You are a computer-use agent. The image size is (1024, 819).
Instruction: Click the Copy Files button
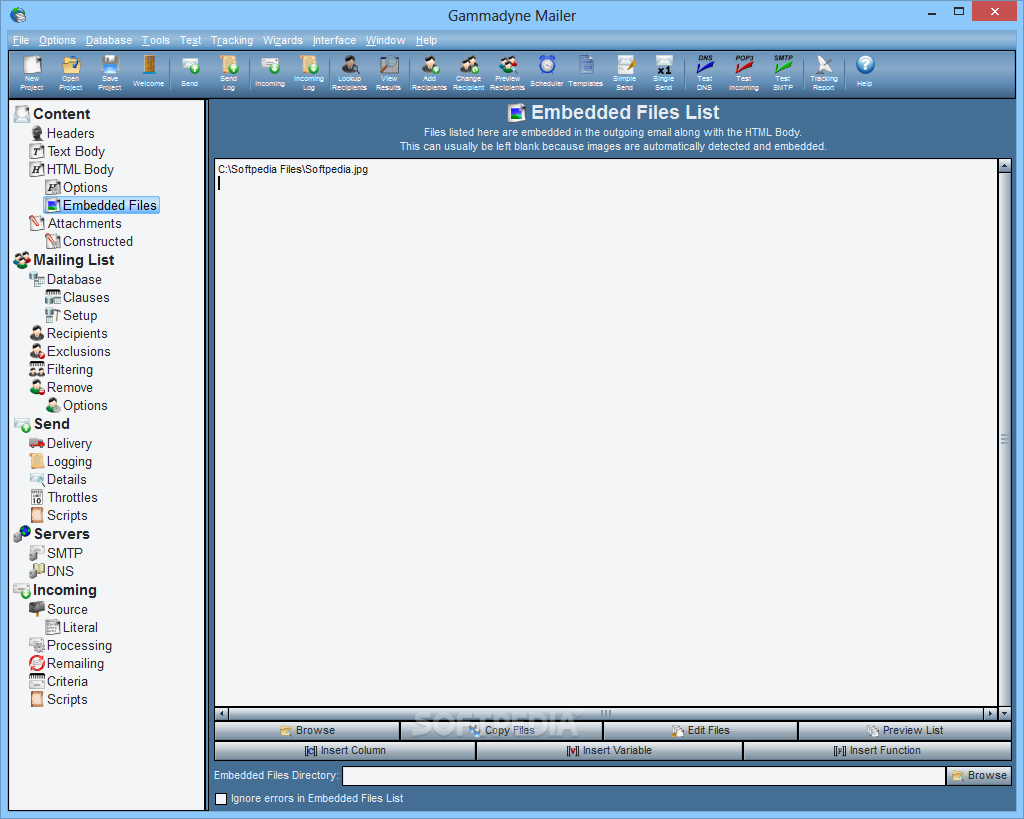point(502,730)
